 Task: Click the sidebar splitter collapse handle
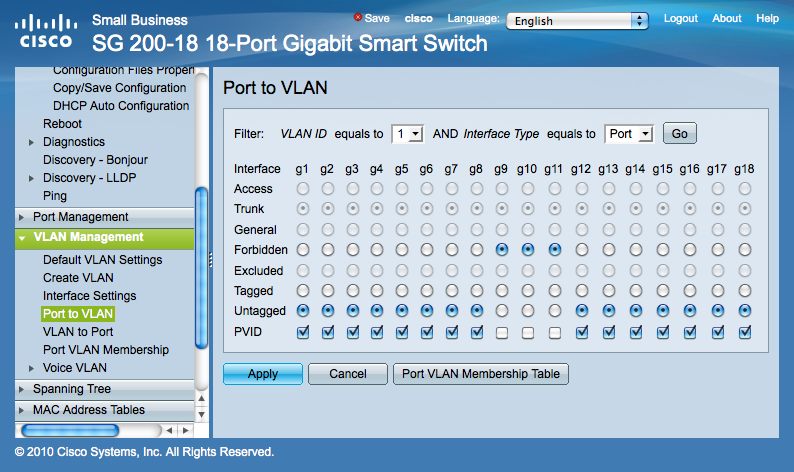[x=211, y=259]
